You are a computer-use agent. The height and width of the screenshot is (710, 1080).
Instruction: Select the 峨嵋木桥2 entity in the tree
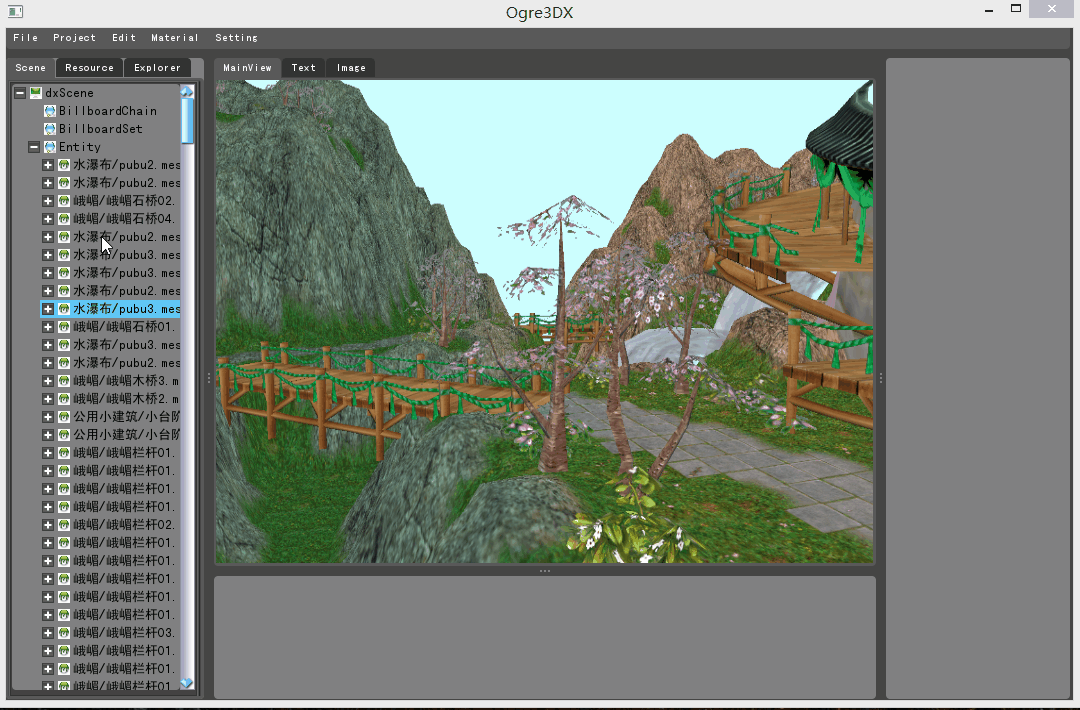click(125, 399)
